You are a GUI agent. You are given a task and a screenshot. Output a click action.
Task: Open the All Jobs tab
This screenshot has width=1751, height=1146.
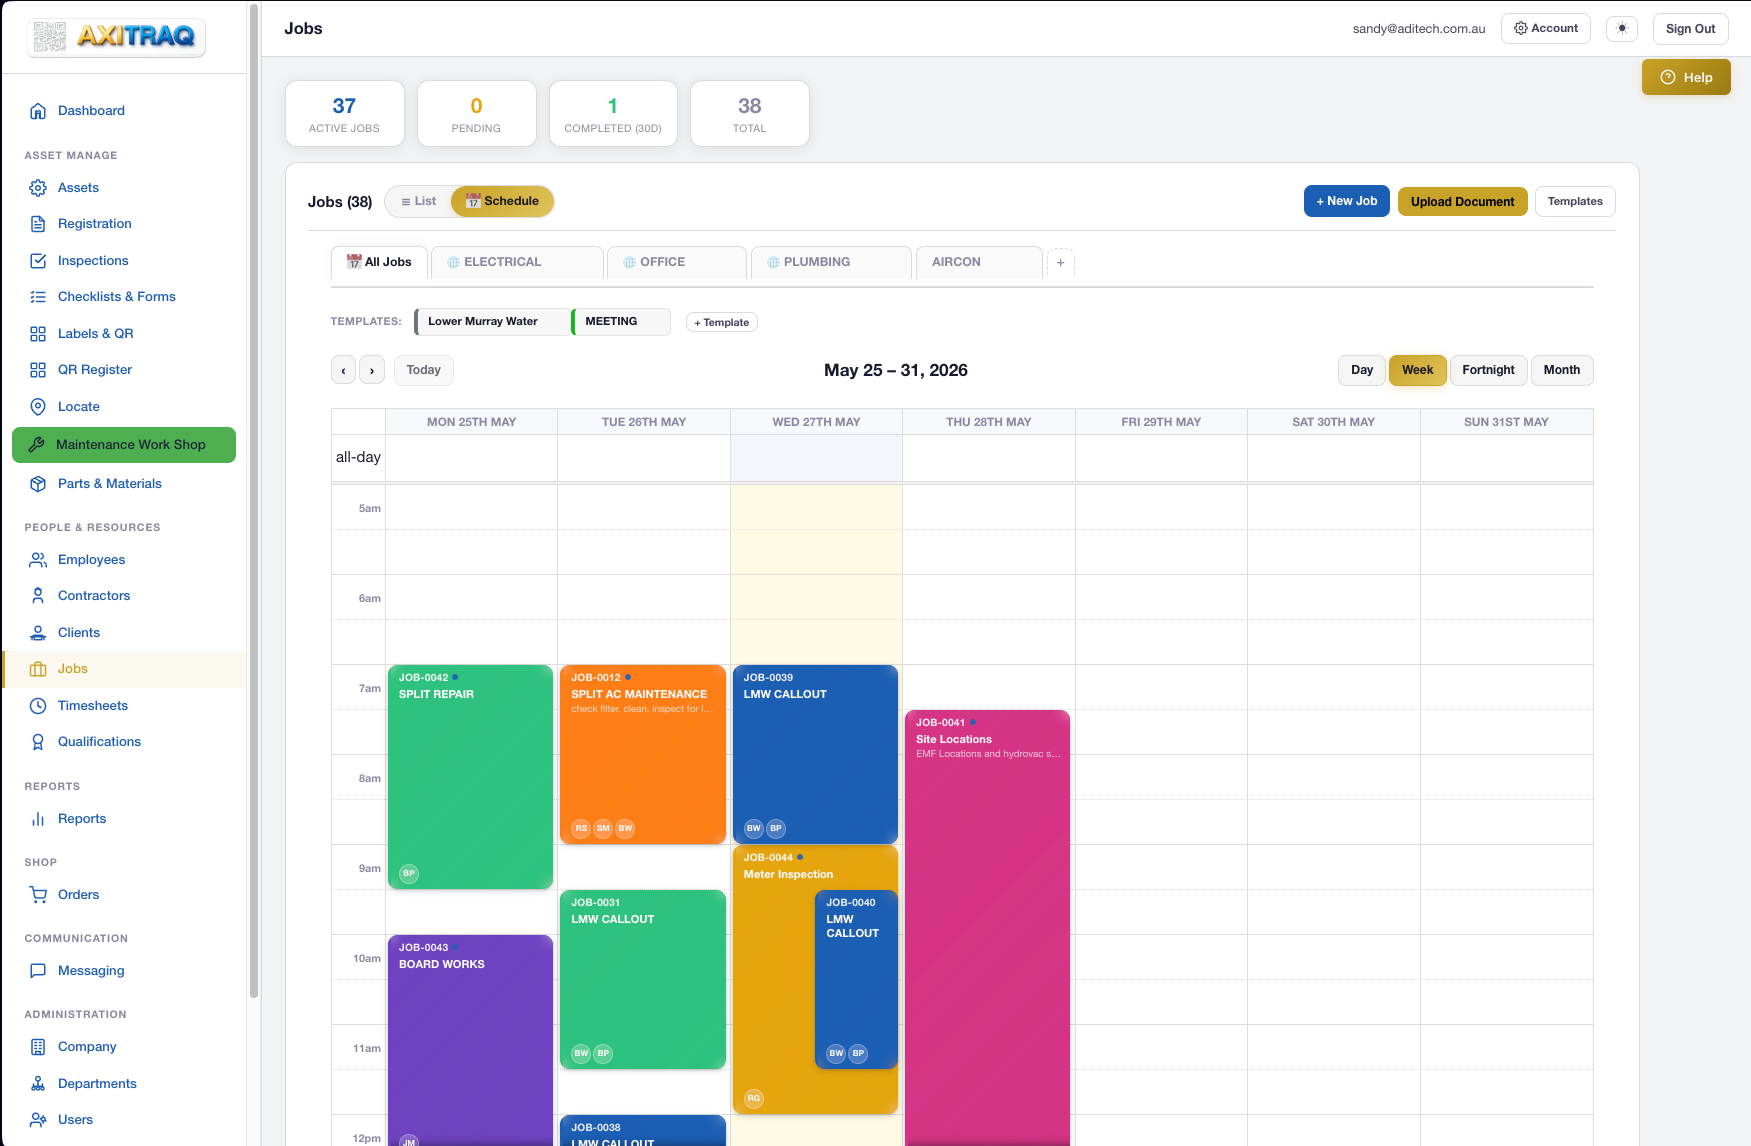point(379,263)
